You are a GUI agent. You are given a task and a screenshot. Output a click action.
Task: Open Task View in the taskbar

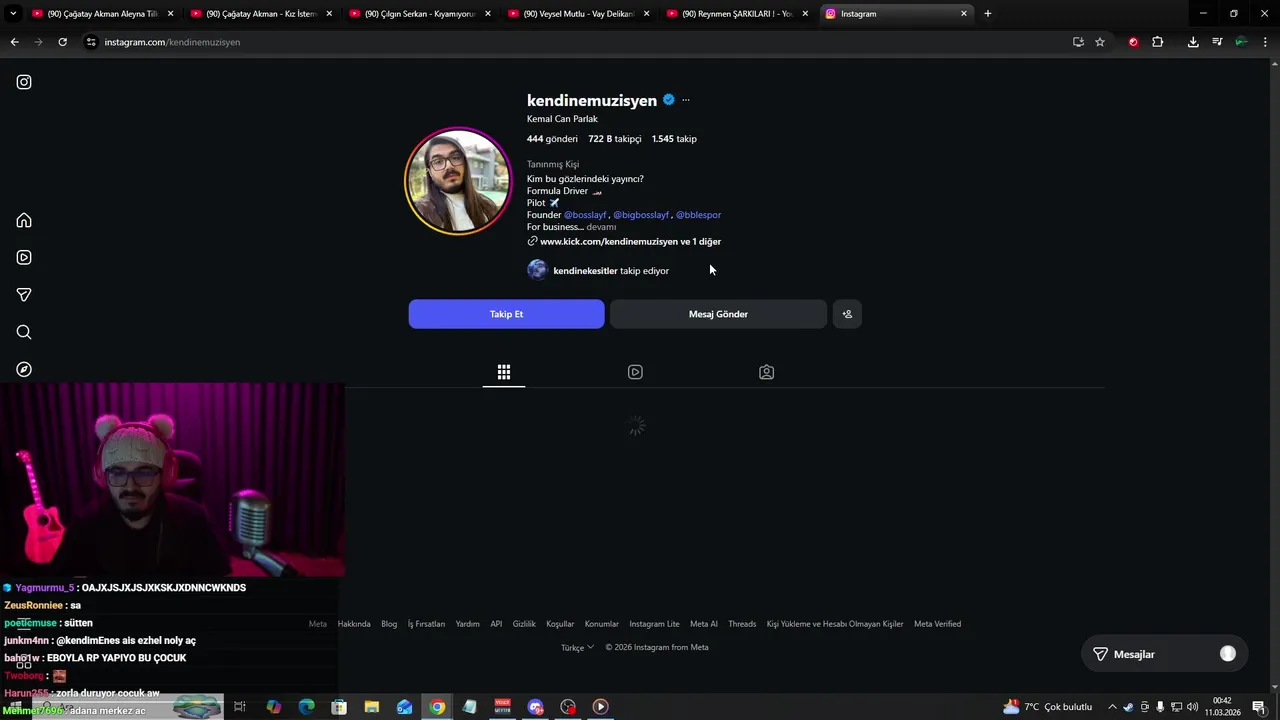click(240, 707)
